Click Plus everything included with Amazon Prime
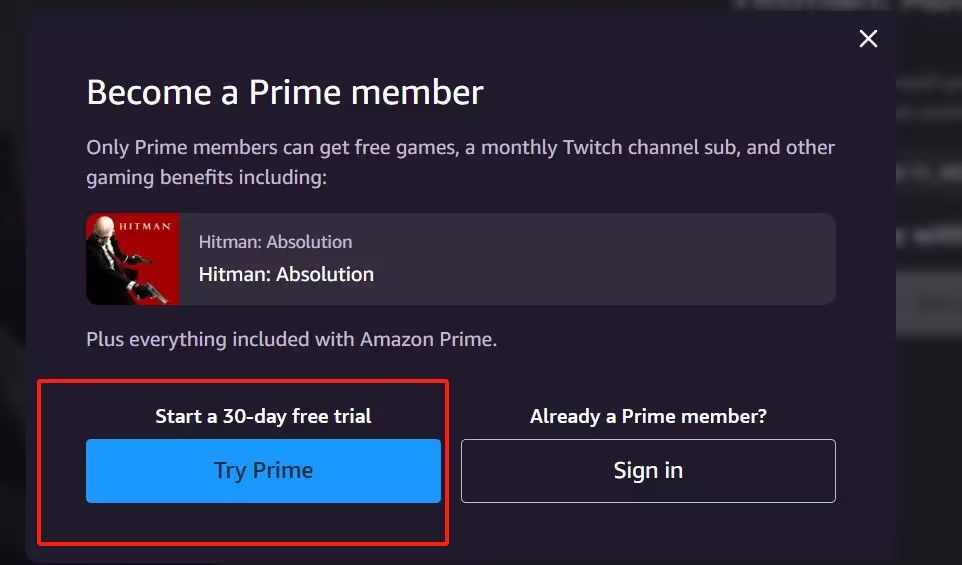The width and height of the screenshot is (962, 565). click(291, 339)
